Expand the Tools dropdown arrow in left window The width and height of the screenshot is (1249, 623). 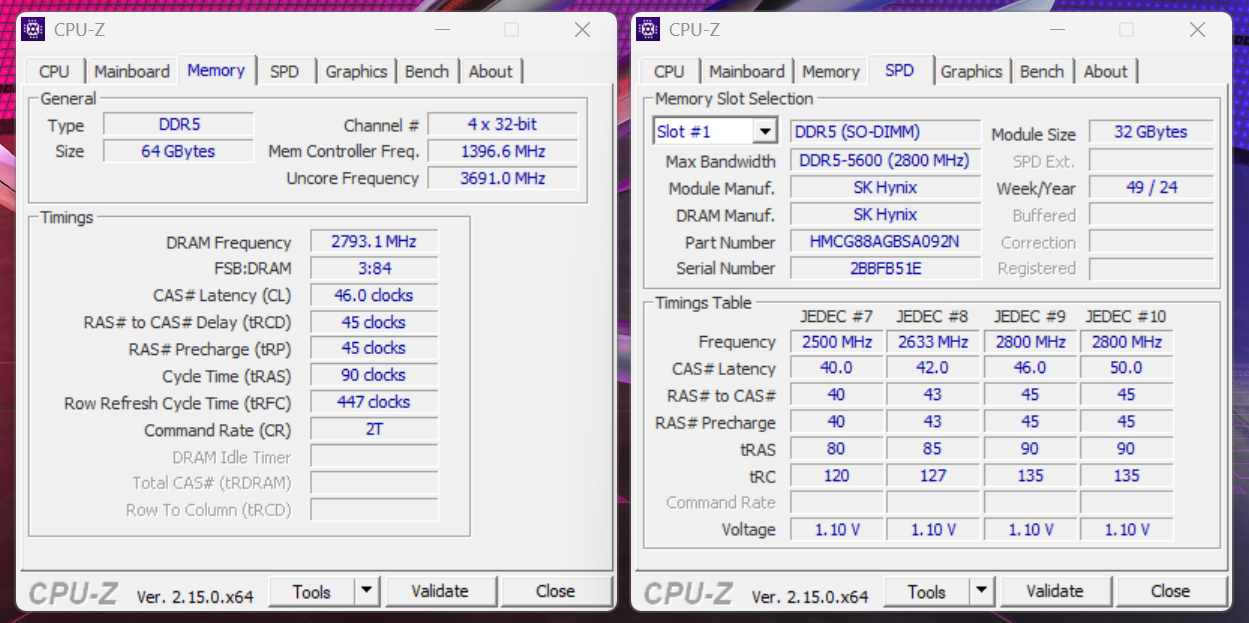(367, 591)
